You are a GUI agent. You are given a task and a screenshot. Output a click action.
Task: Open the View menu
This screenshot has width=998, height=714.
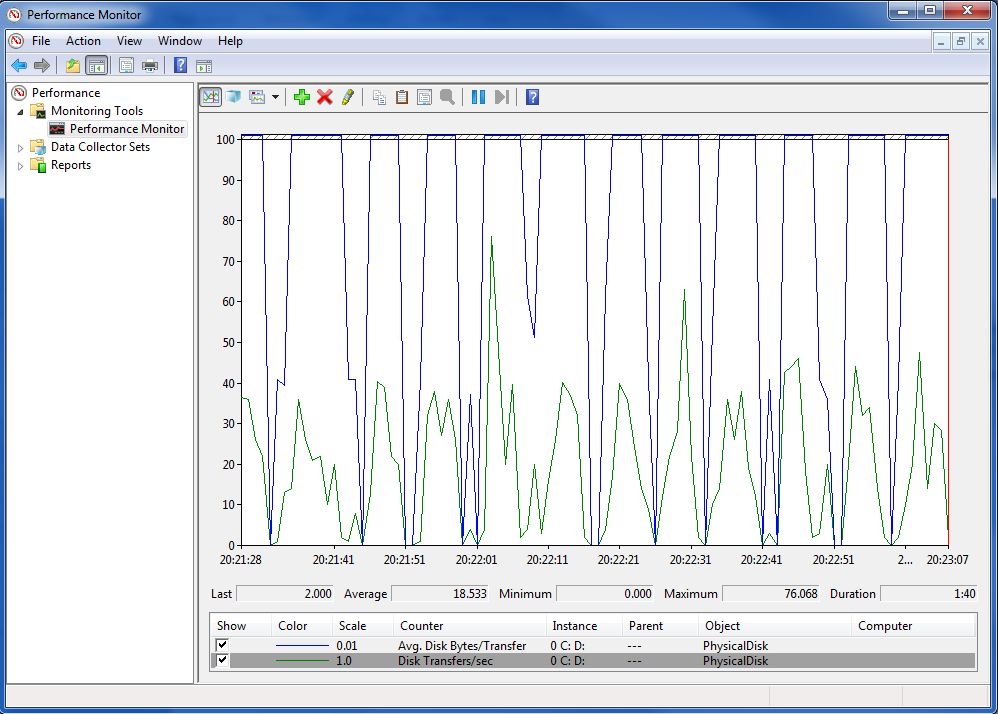(129, 41)
